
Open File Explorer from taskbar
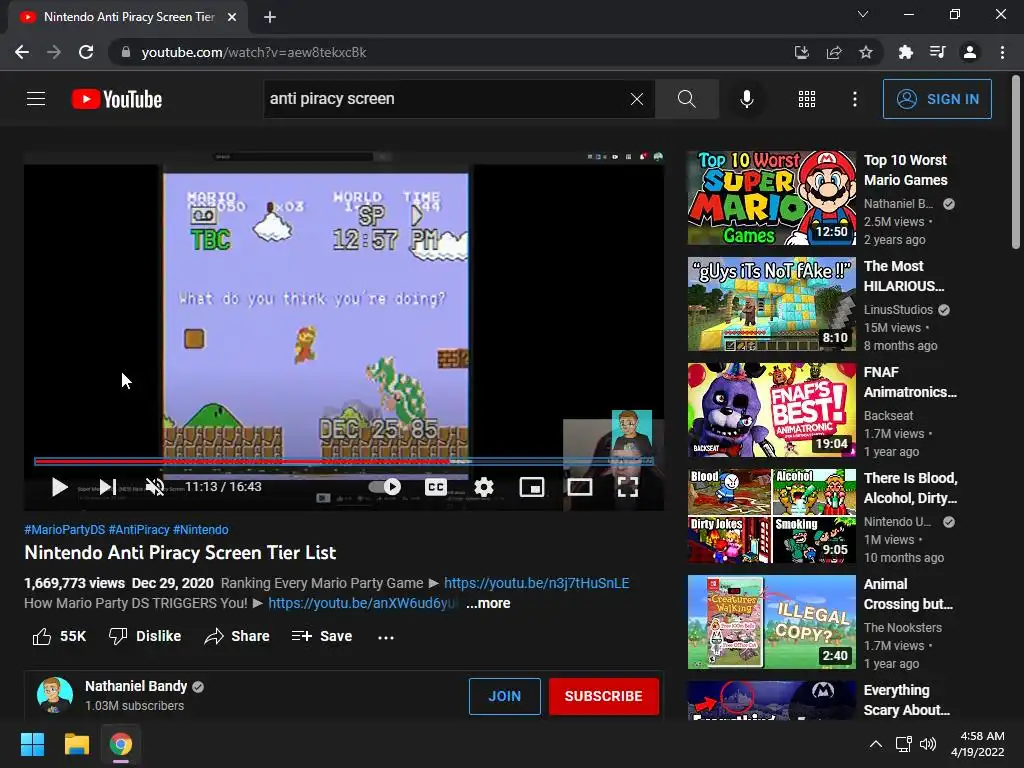tap(76, 744)
